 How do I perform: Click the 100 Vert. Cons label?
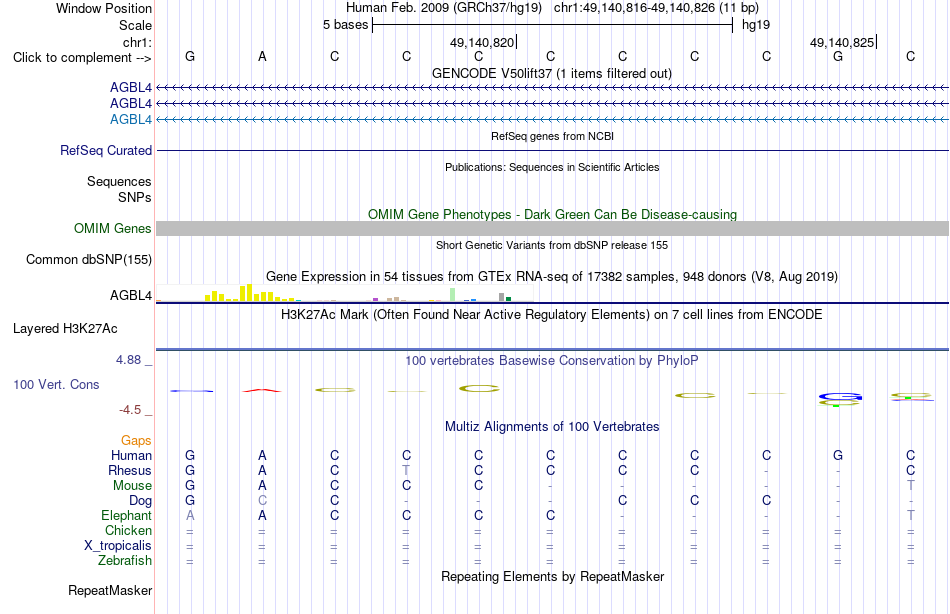click(x=56, y=384)
